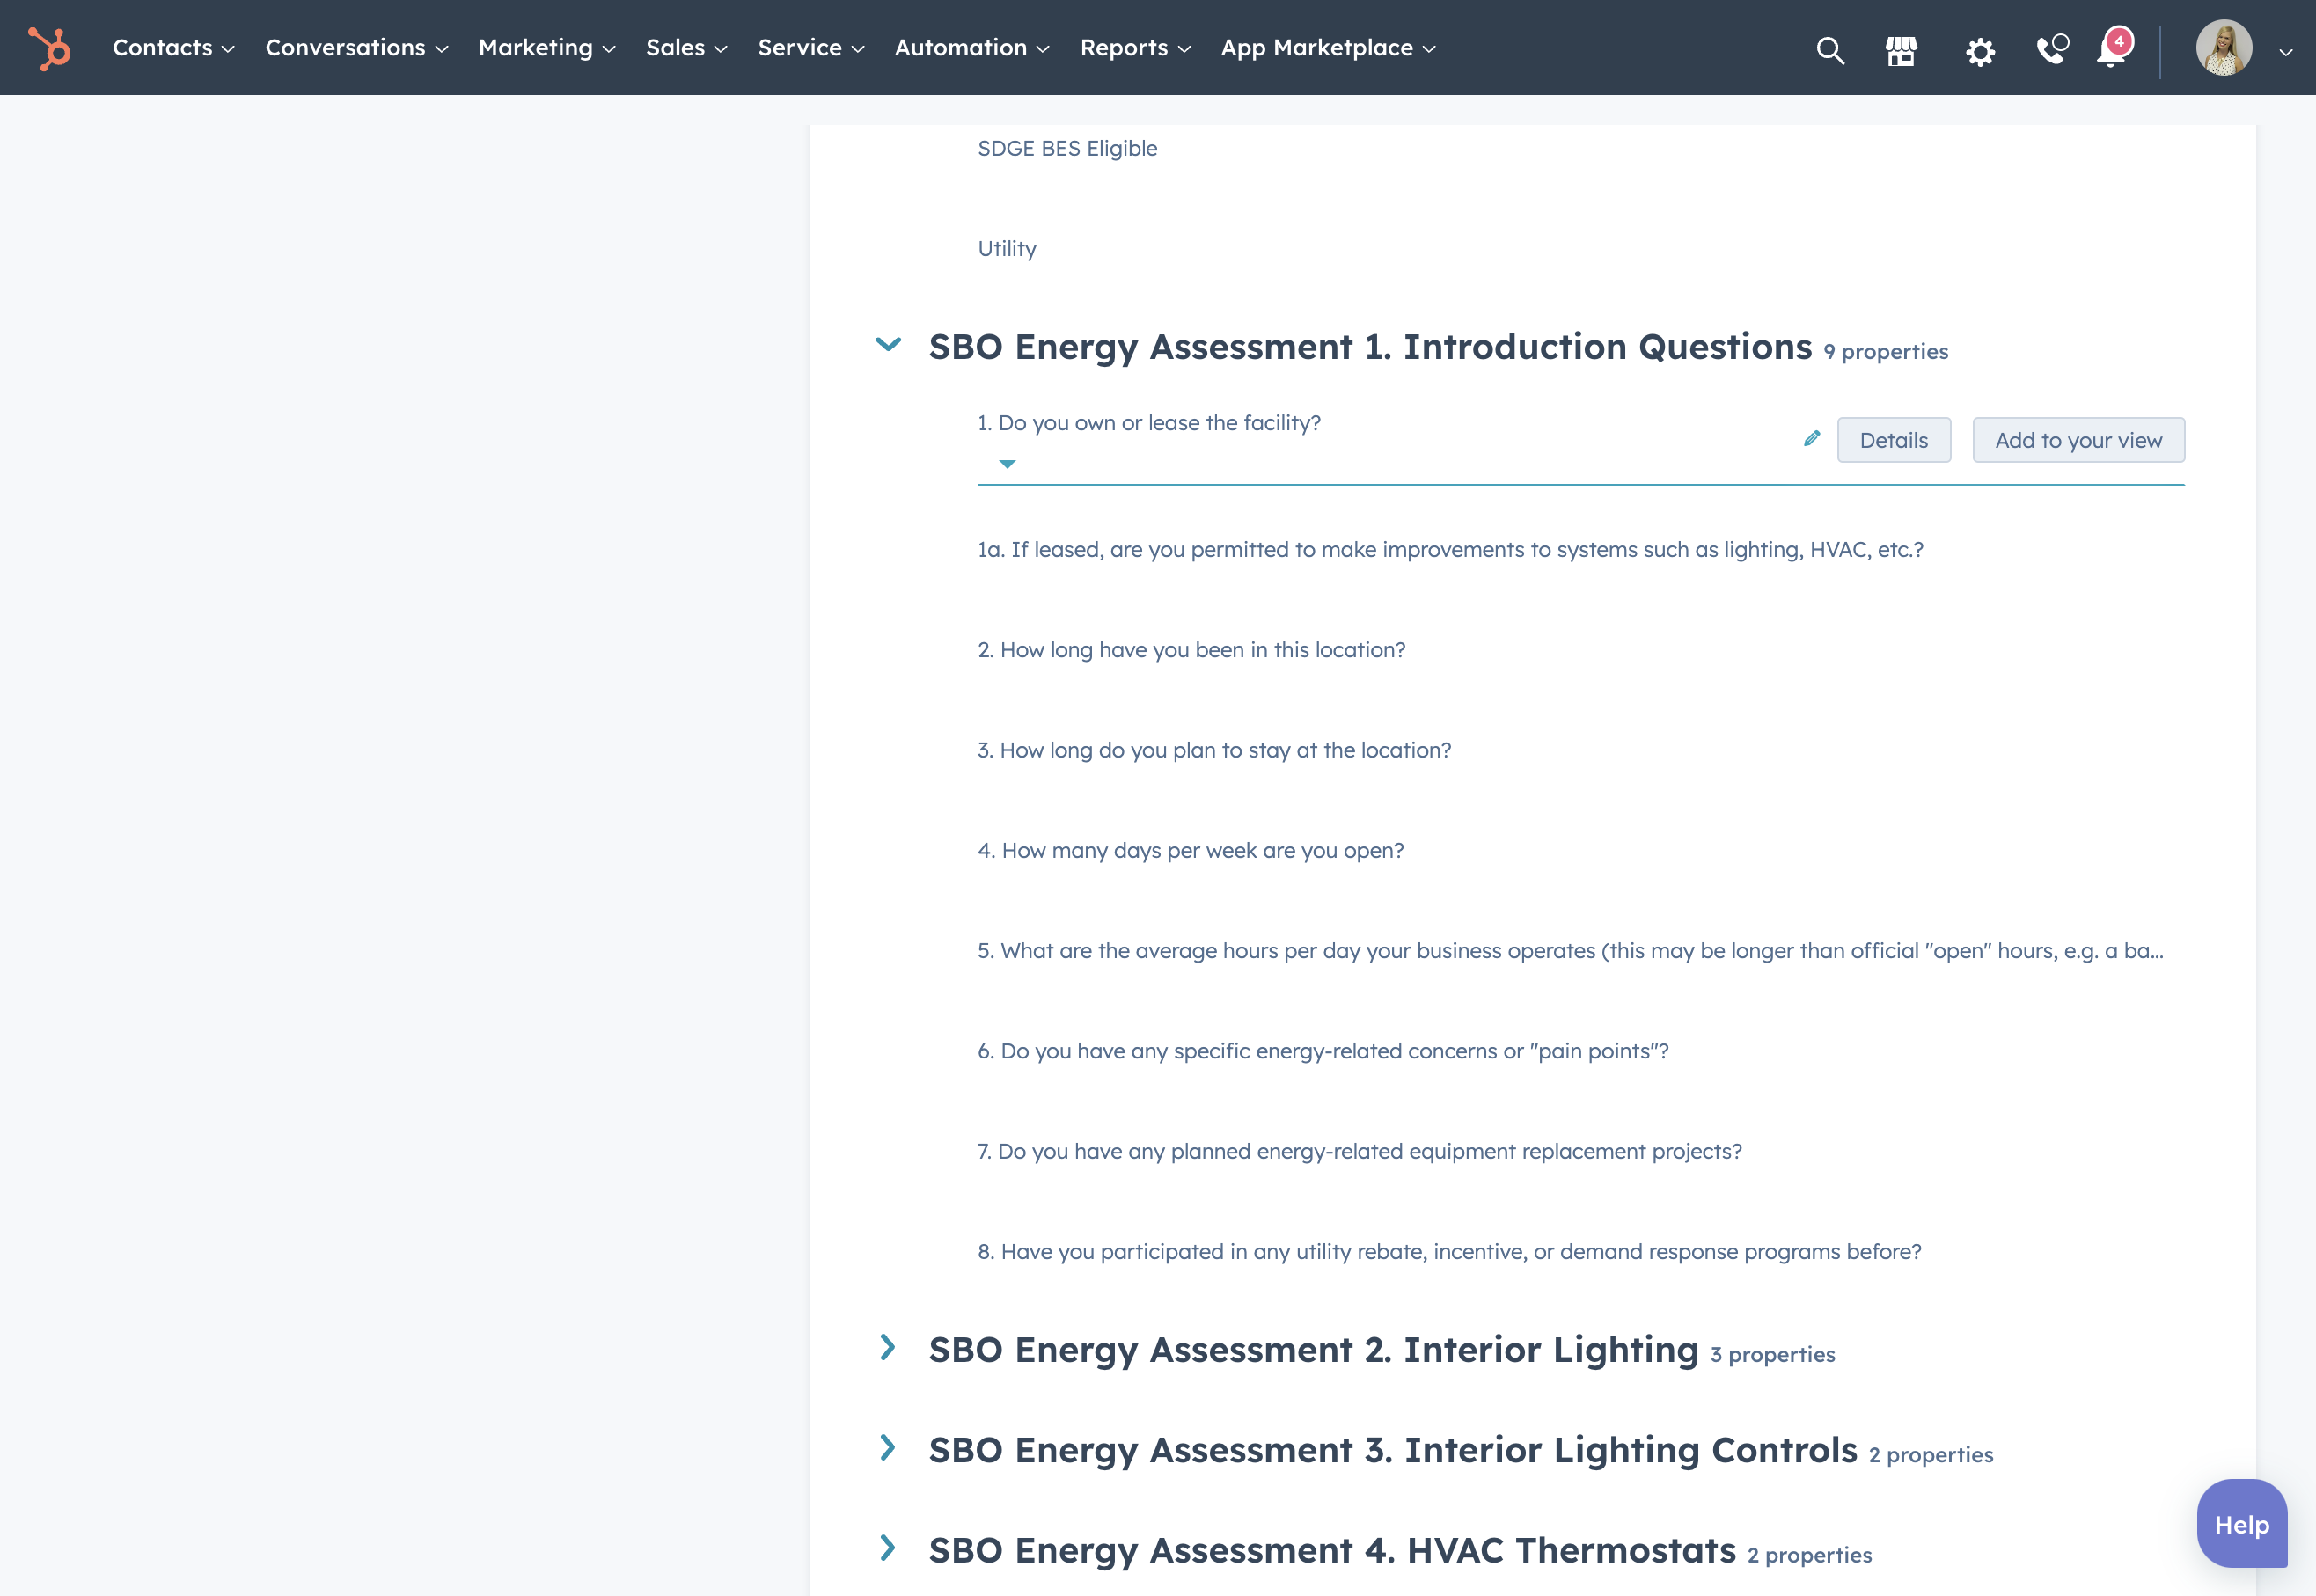Select question 5 about average hours per day

(1570, 950)
